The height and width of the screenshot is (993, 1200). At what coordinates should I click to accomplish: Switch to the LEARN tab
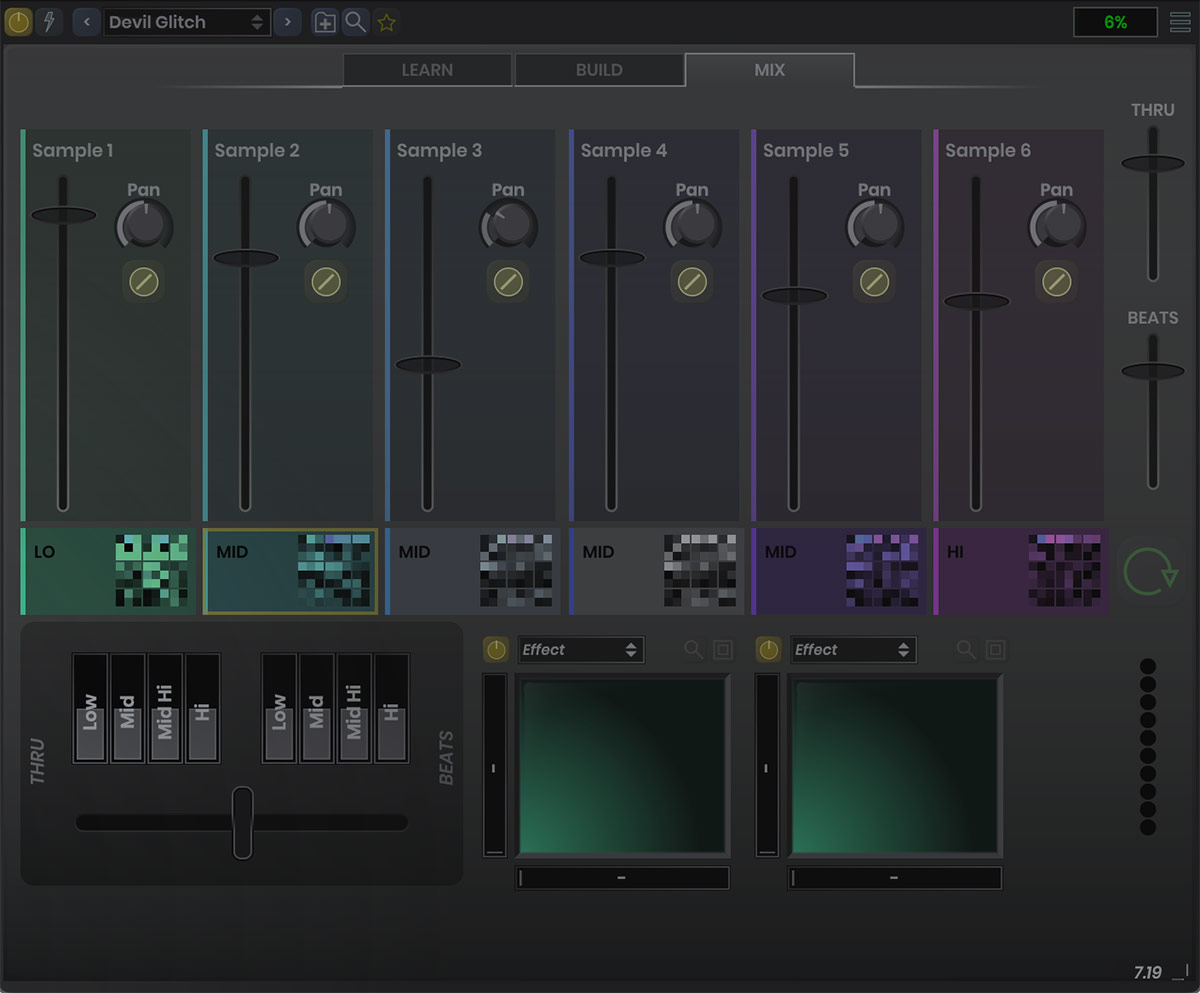427,69
